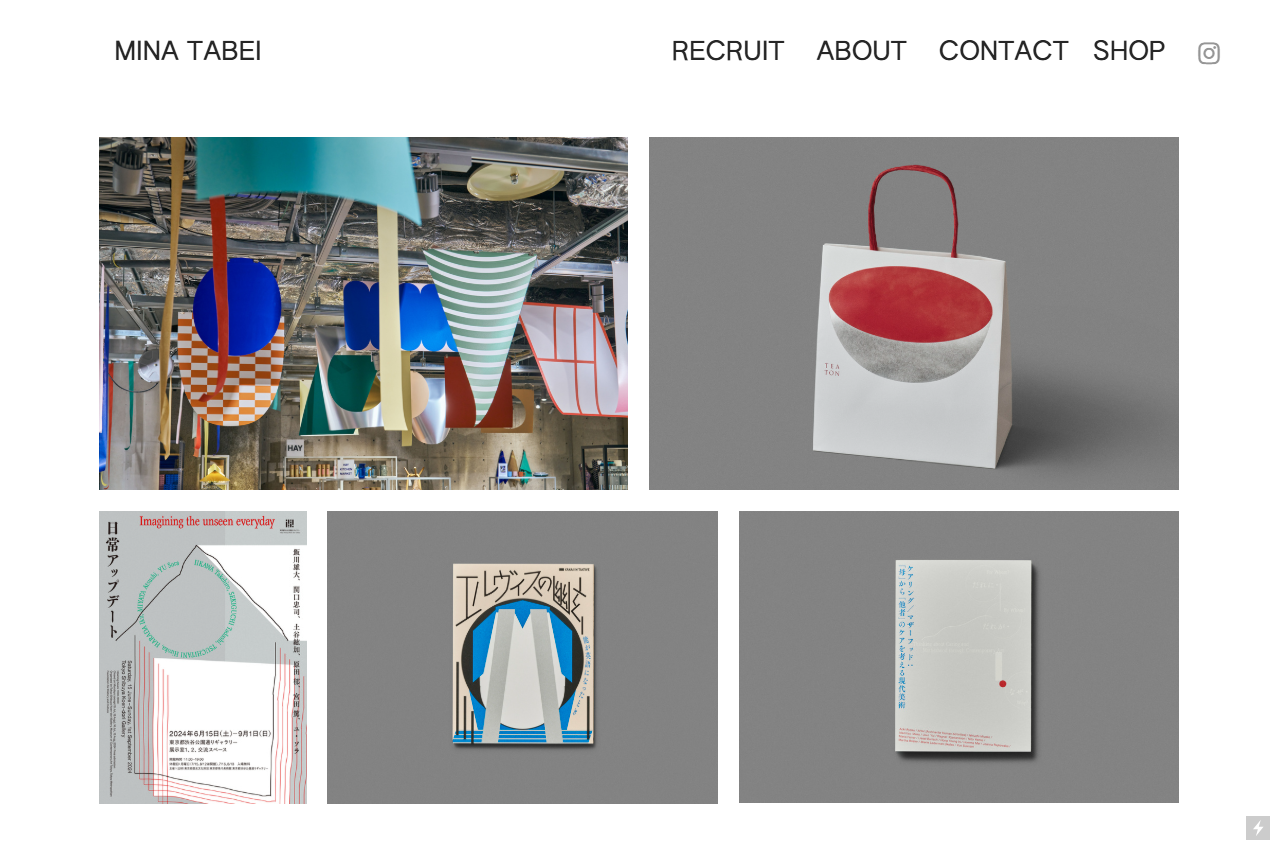1280x850 pixels.
Task: Open the white book with red dot project
Action: tap(959, 657)
